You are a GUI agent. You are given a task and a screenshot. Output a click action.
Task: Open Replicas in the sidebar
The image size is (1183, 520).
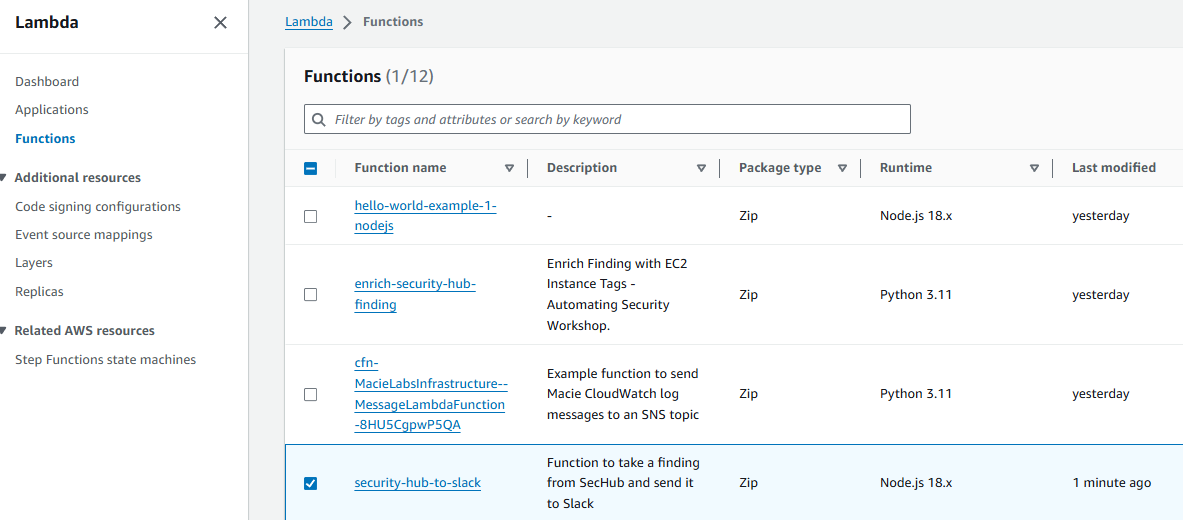pyautogui.click(x=39, y=291)
